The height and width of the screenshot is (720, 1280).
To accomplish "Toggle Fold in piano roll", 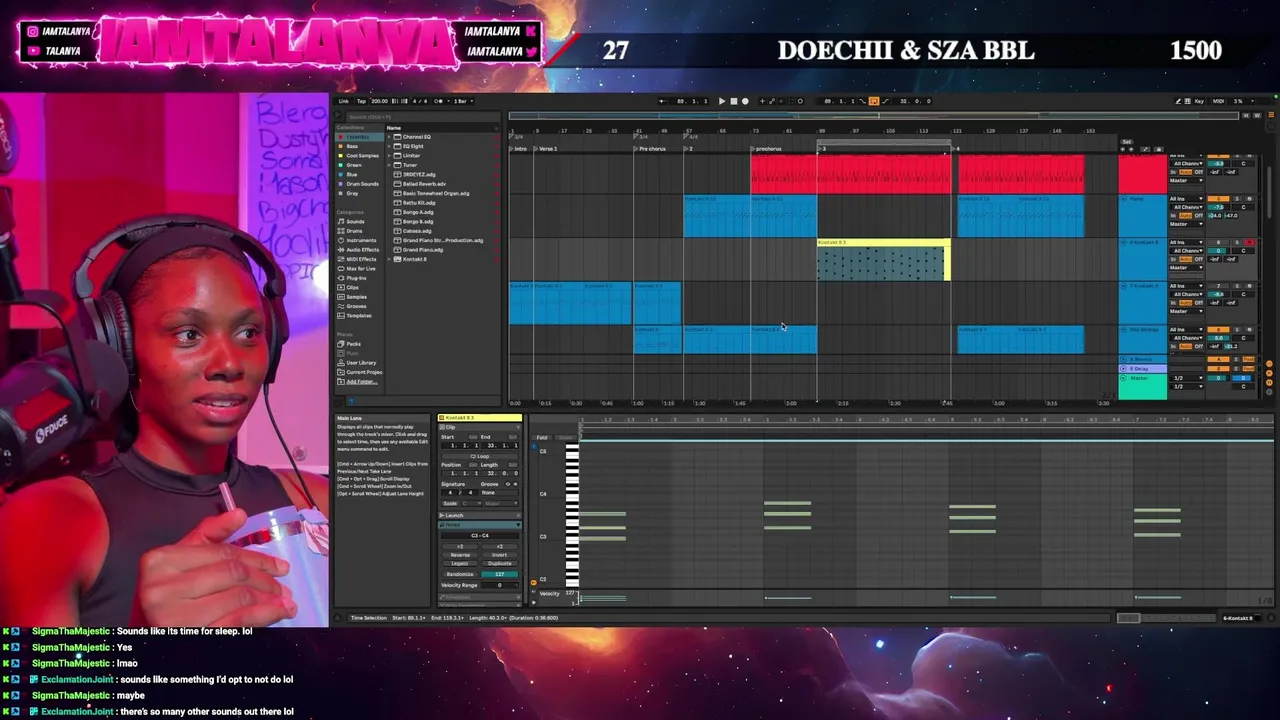I will point(542,438).
